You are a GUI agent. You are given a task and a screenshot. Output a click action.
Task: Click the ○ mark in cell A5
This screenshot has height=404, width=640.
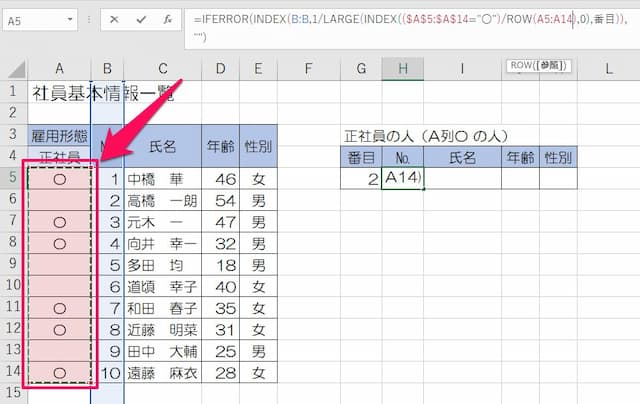[x=60, y=179]
